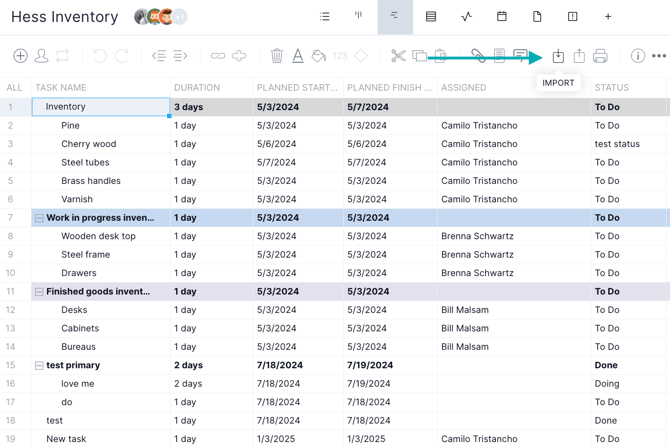Click the Inventory task name field
The image size is (670, 447).
101,107
